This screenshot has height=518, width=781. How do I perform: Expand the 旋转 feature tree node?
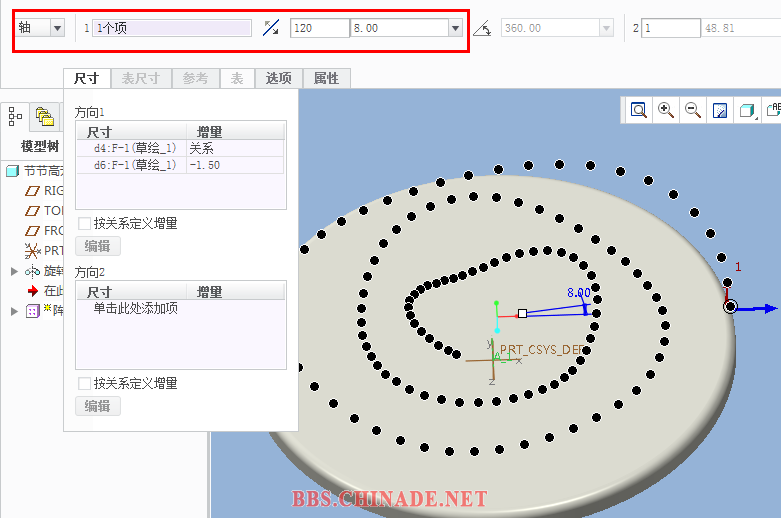point(14,271)
